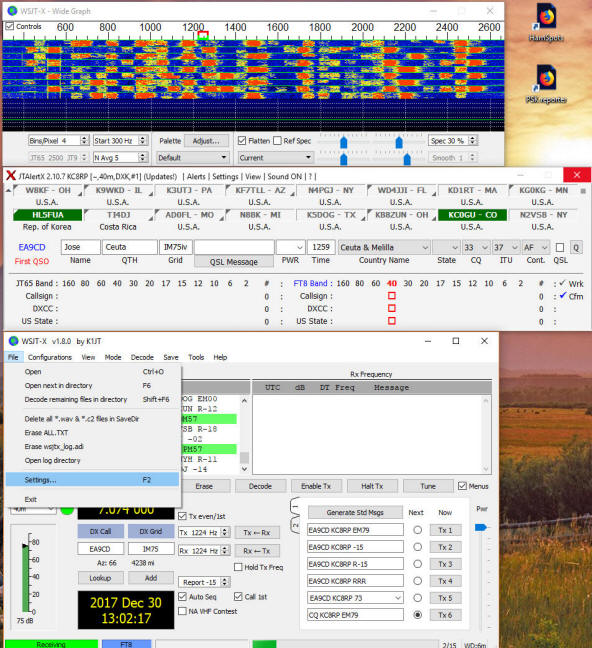This screenshot has height=648, width=592.
Task: Toggle the Tx even/1st checkbox
Action: 182,516
